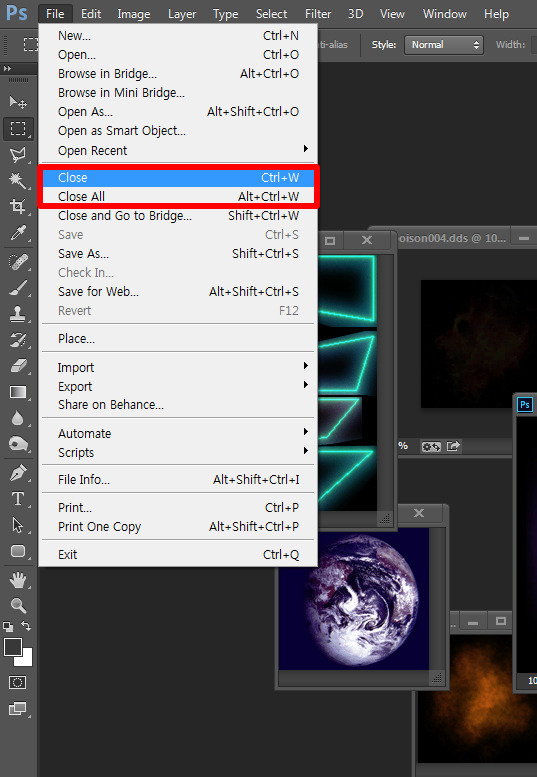
Task: Choose Close All menu entry
Action: pos(178,196)
